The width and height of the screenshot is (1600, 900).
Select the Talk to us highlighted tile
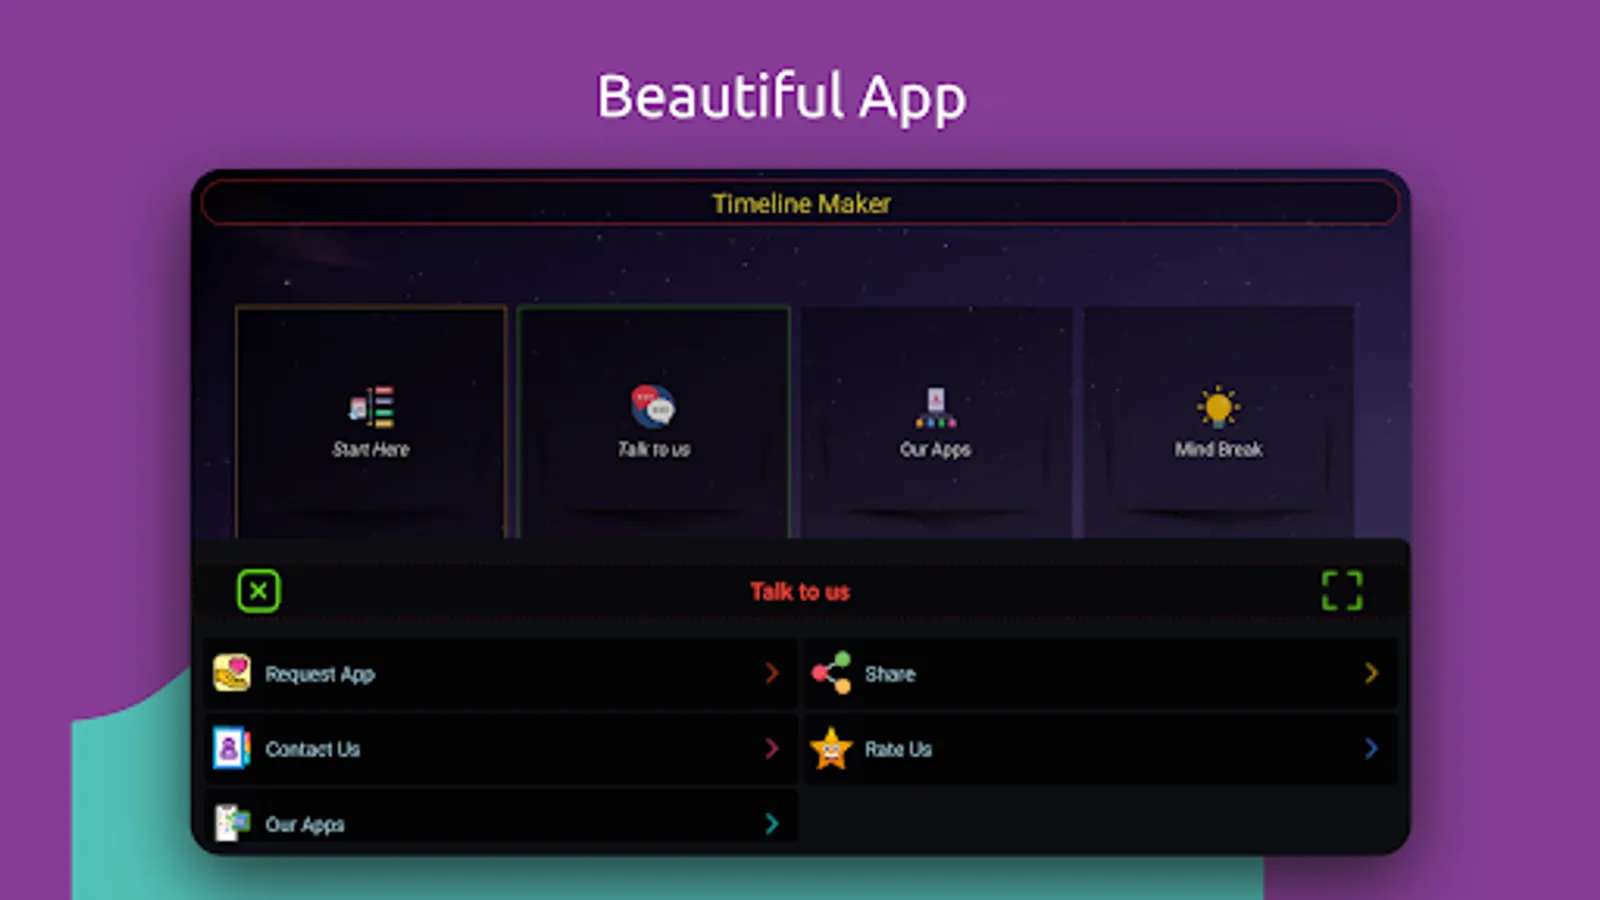tap(653, 420)
